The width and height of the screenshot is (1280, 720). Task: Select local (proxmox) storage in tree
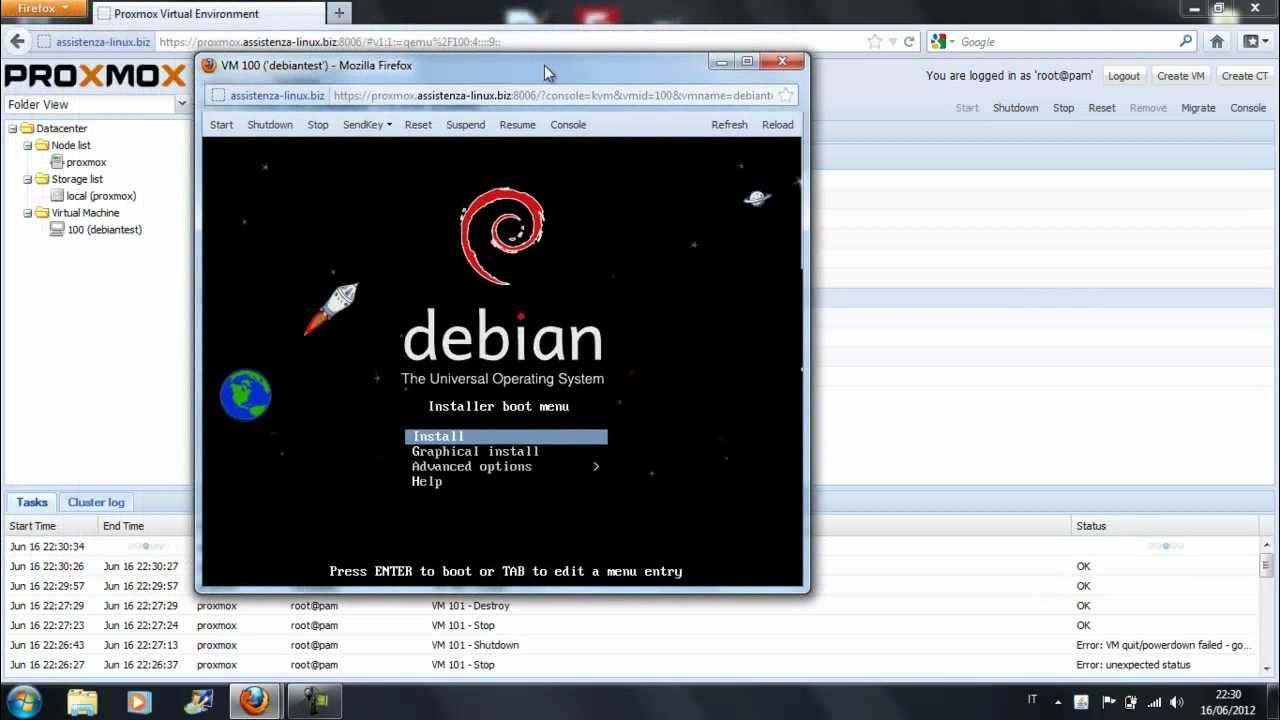tap(93, 196)
